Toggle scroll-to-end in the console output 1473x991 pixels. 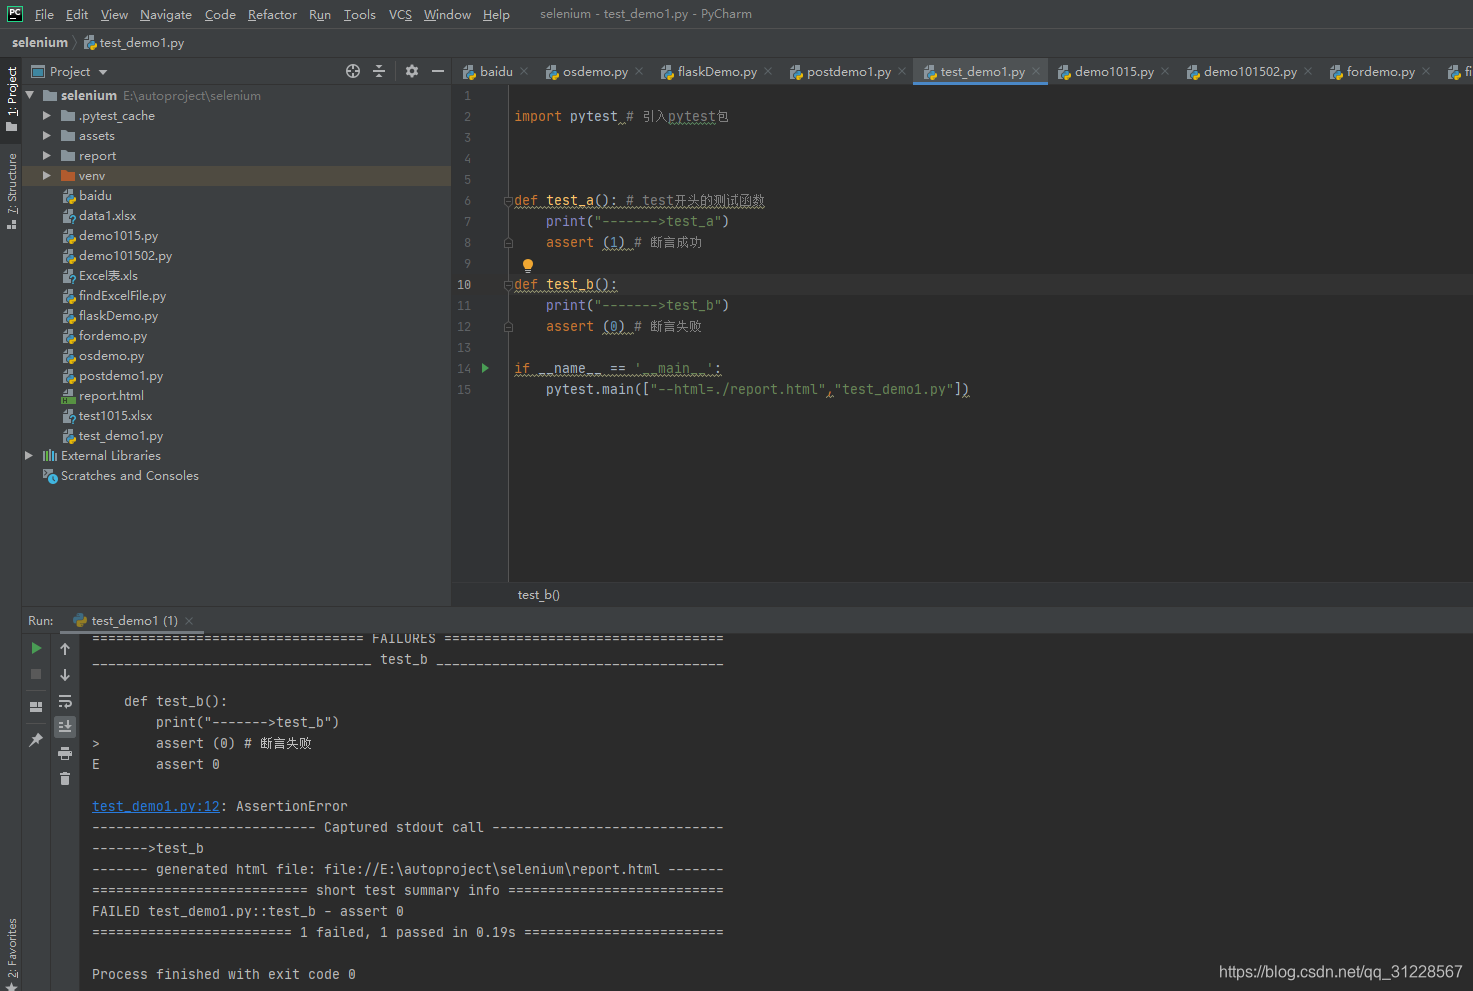pyautogui.click(x=64, y=727)
